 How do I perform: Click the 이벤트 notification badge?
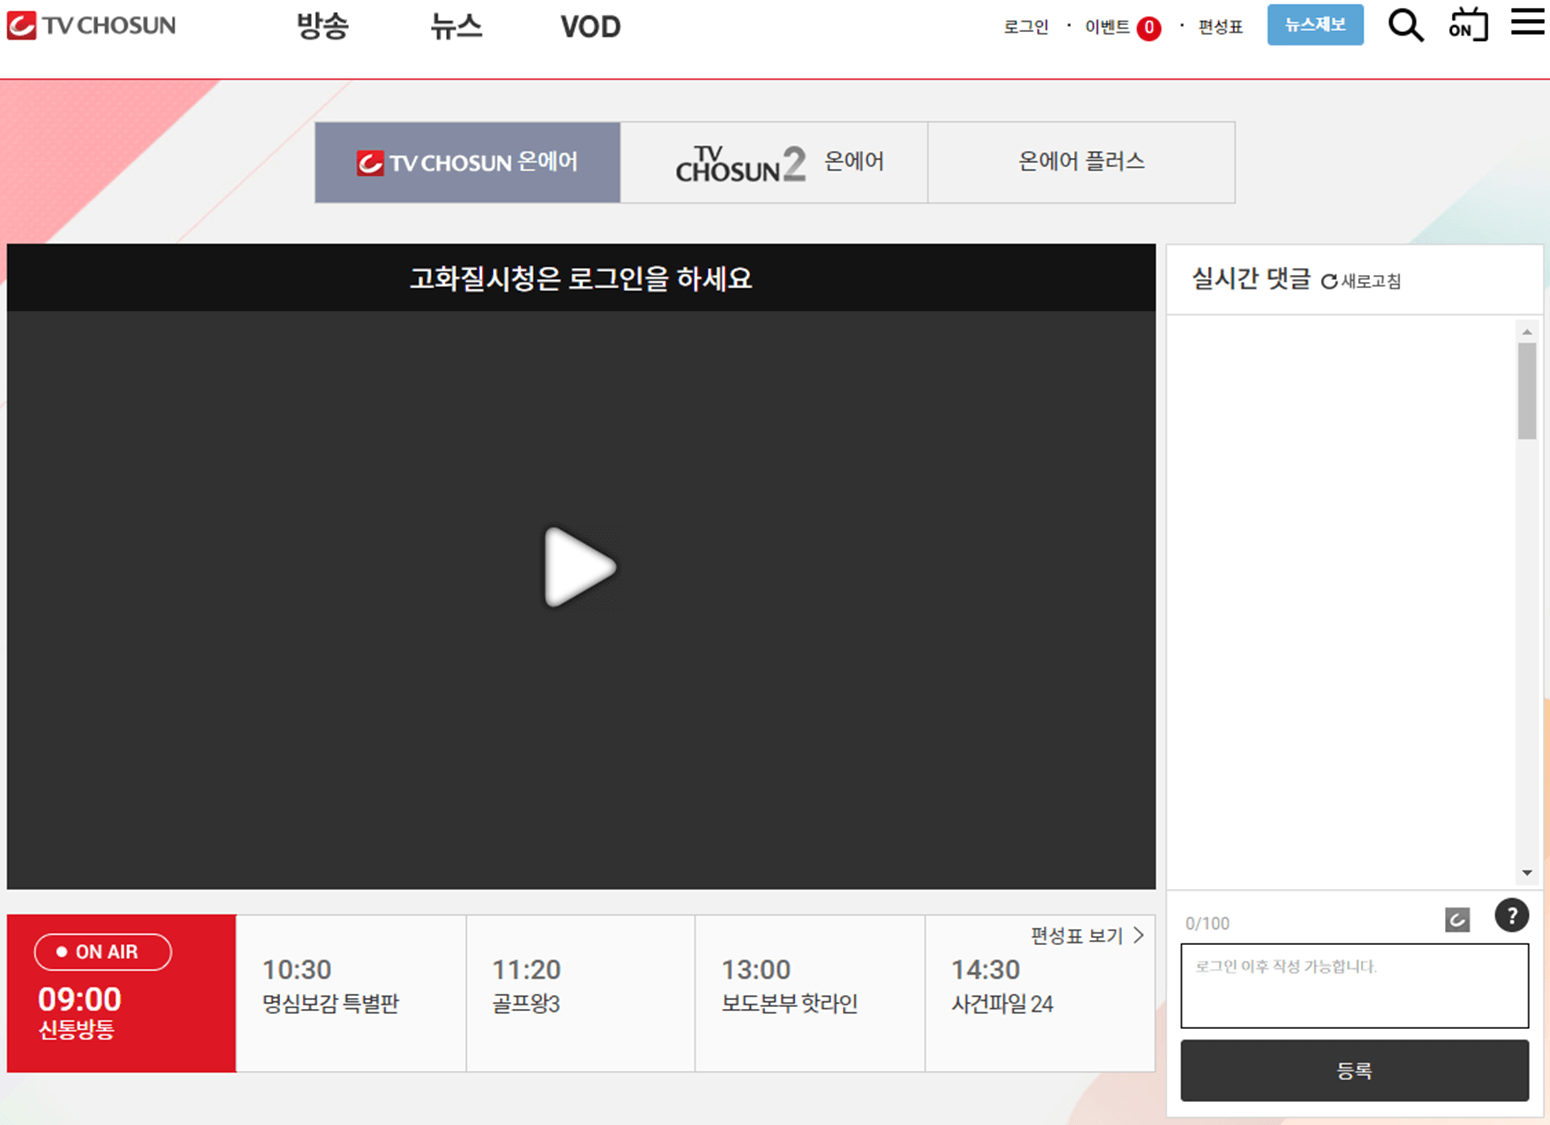click(x=1147, y=27)
